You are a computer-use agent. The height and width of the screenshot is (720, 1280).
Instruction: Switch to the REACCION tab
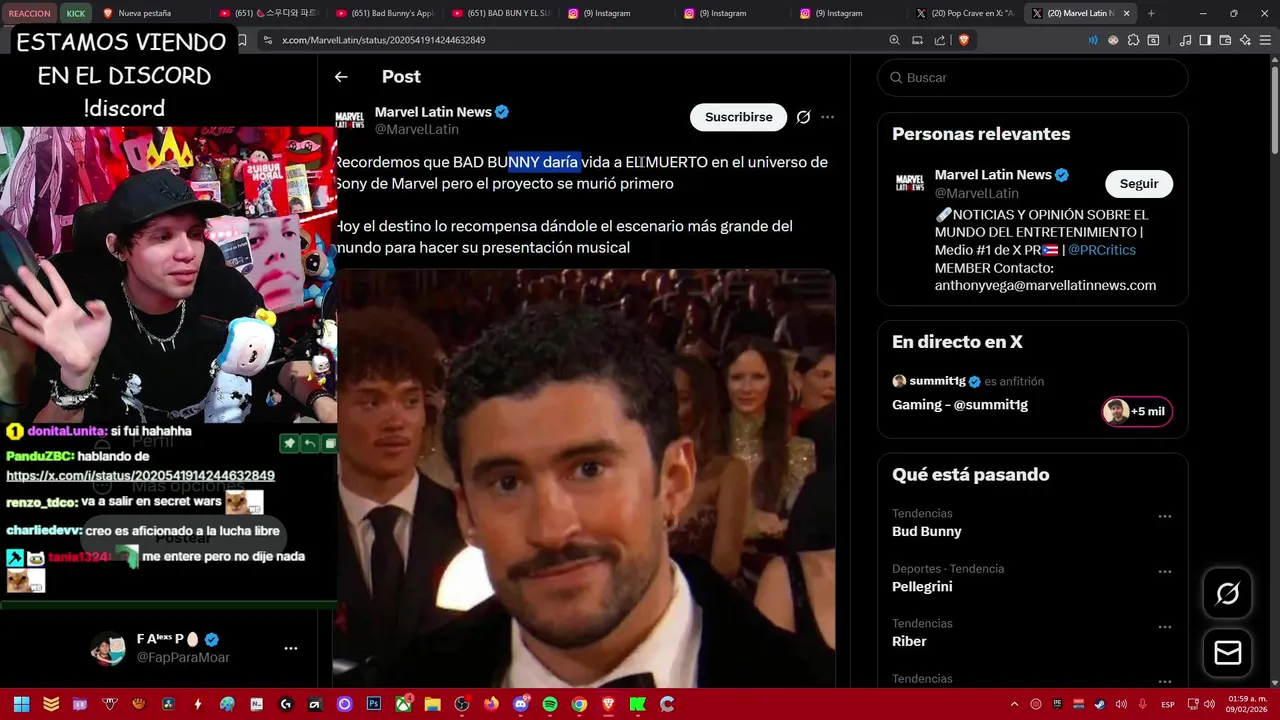click(29, 13)
